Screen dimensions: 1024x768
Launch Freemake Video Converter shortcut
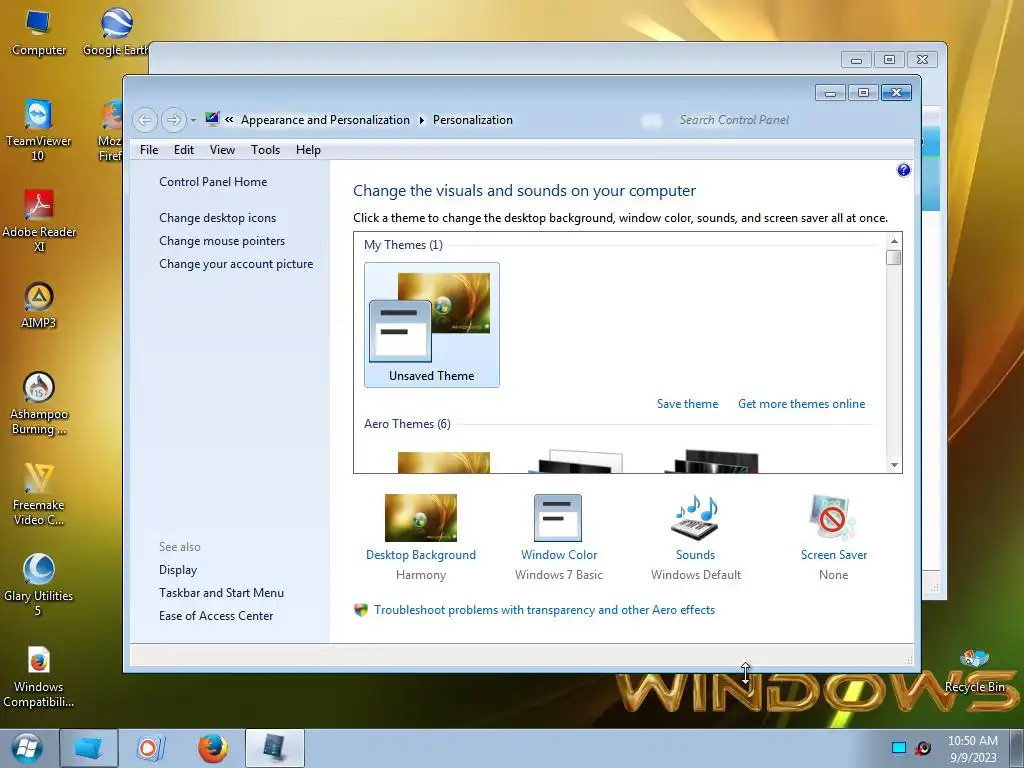(39, 494)
